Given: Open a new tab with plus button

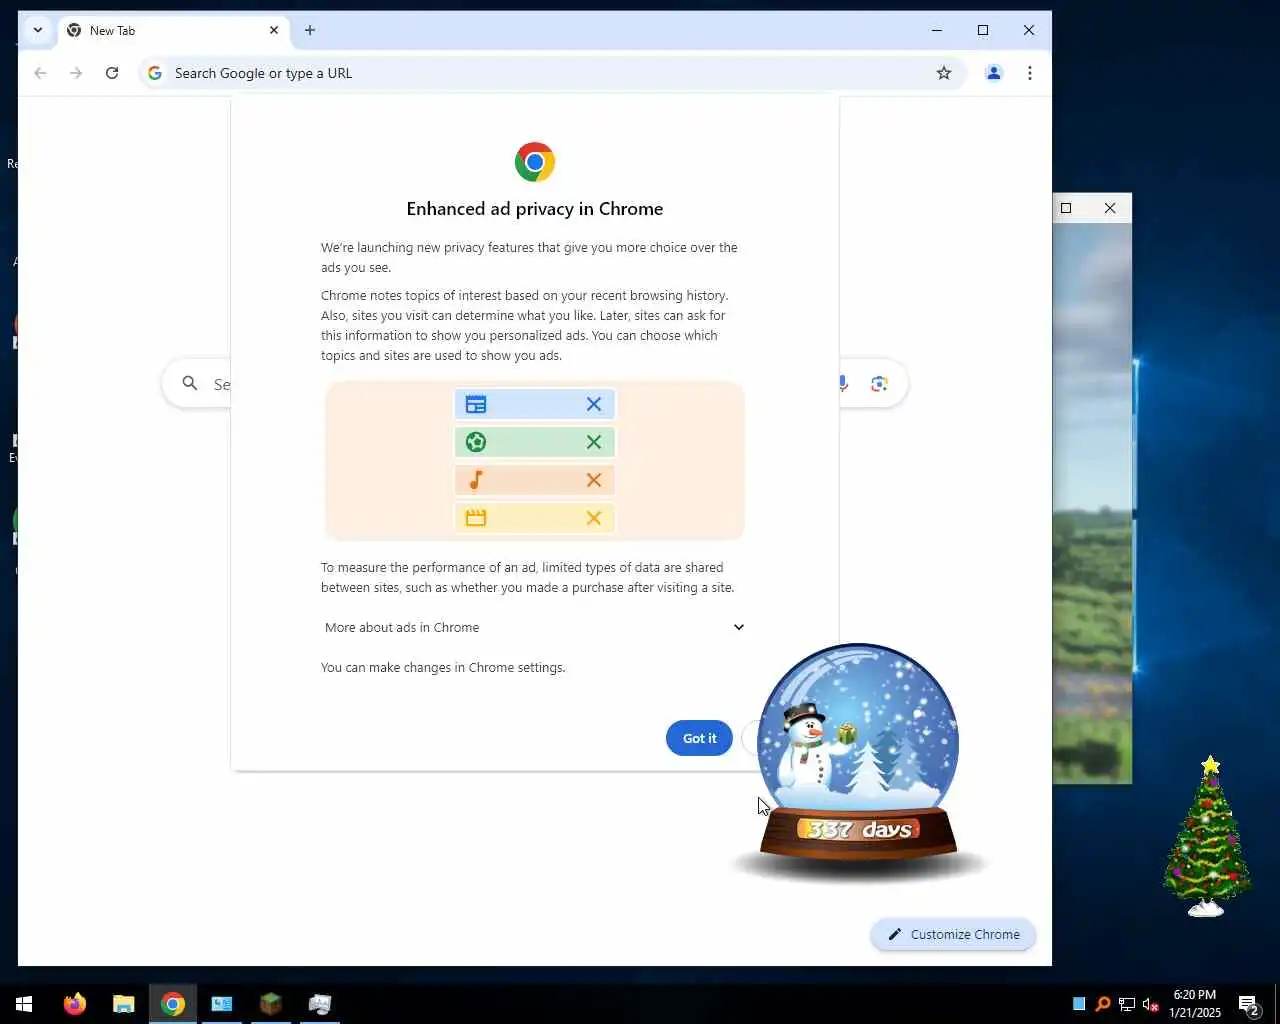Looking at the screenshot, I should pyautogui.click(x=310, y=30).
